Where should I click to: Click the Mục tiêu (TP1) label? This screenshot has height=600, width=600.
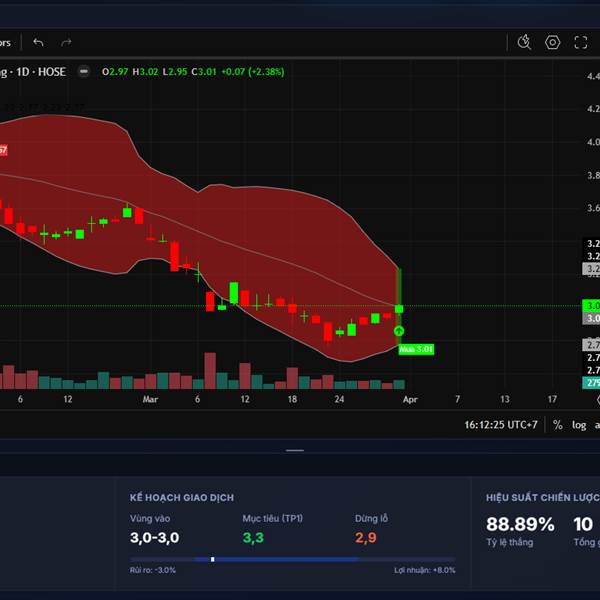[272, 518]
